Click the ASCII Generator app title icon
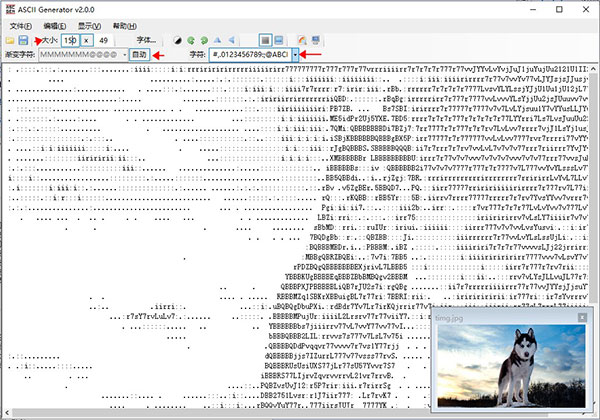The height and width of the screenshot is (420, 600). pos(10,9)
